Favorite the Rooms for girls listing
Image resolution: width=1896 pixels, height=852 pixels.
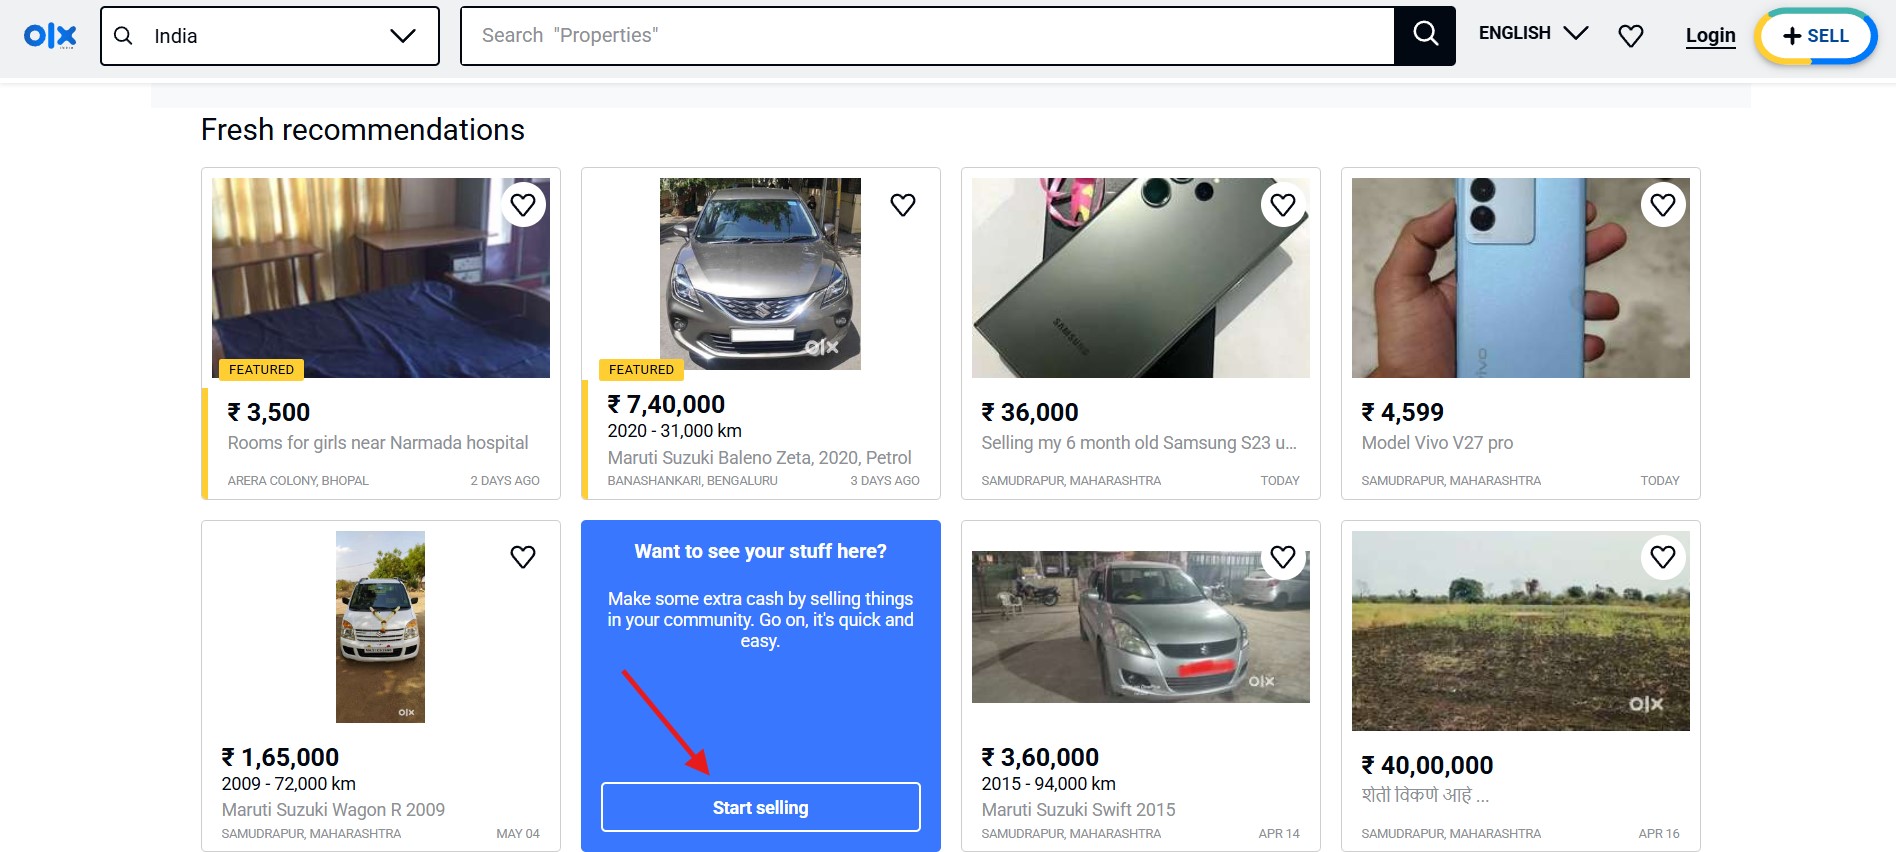(523, 205)
